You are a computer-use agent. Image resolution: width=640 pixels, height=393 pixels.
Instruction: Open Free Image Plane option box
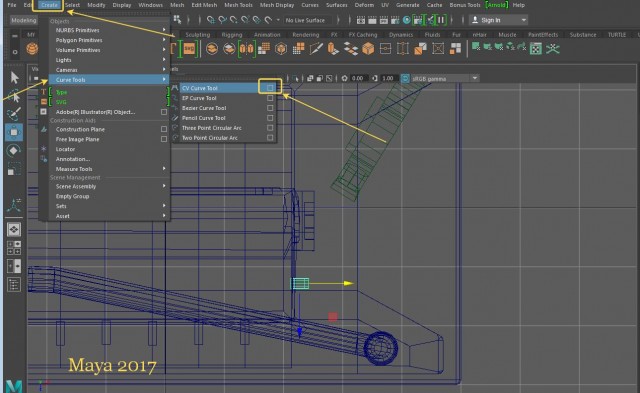(x=164, y=139)
